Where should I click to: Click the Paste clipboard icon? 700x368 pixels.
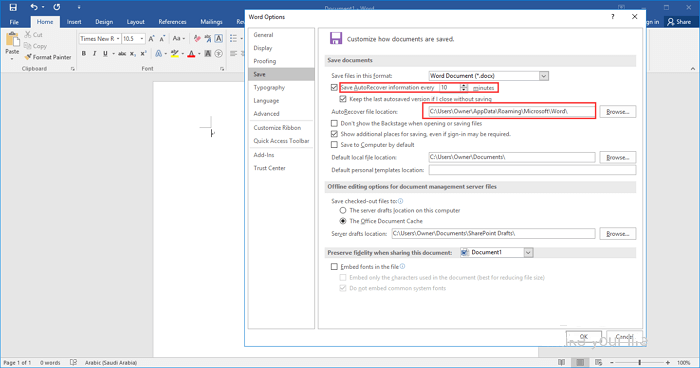(12, 39)
